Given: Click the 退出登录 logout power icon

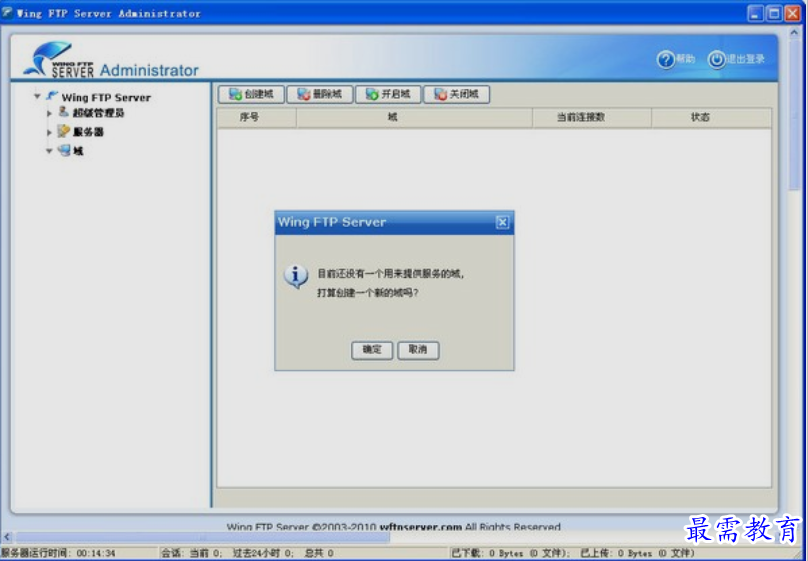Looking at the screenshot, I should [716, 60].
